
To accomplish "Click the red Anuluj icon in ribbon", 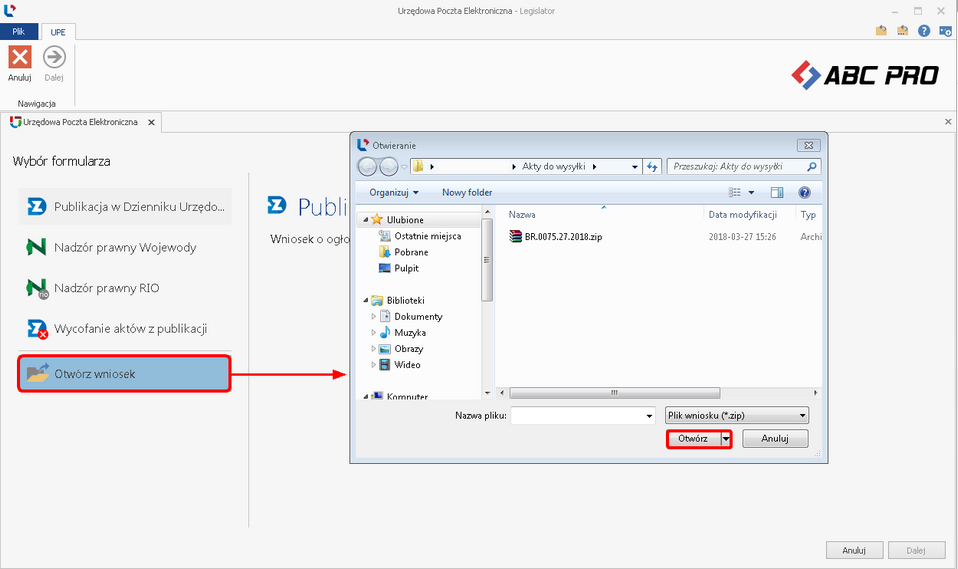I will (20, 58).
